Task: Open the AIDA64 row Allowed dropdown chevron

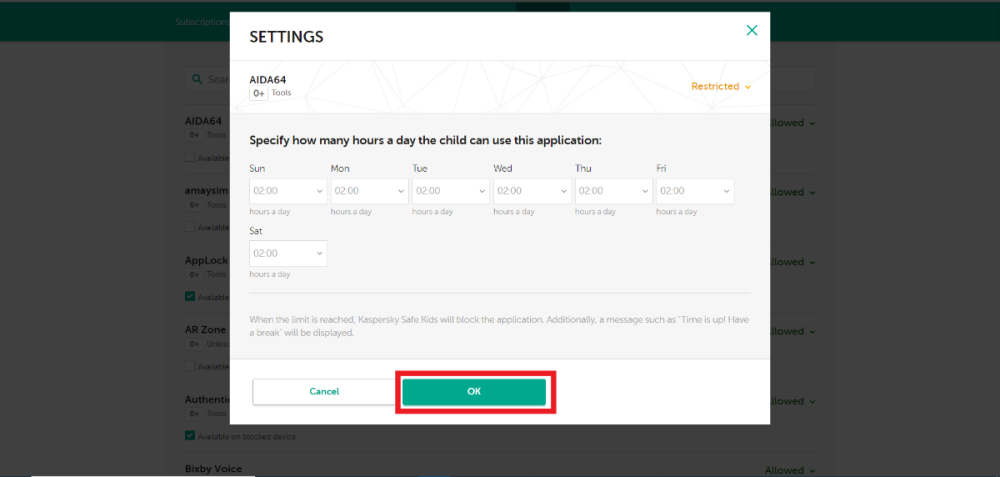Action: 812,123
